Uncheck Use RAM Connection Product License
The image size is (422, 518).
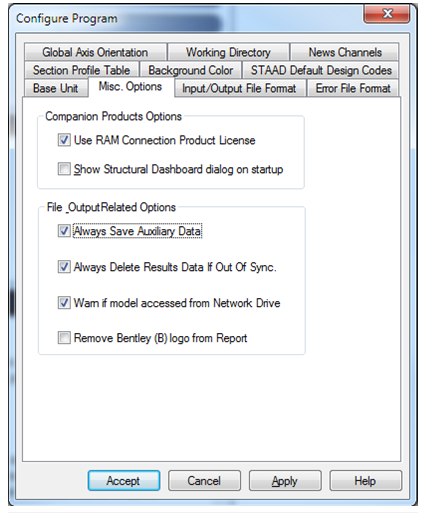coord(64,140)
